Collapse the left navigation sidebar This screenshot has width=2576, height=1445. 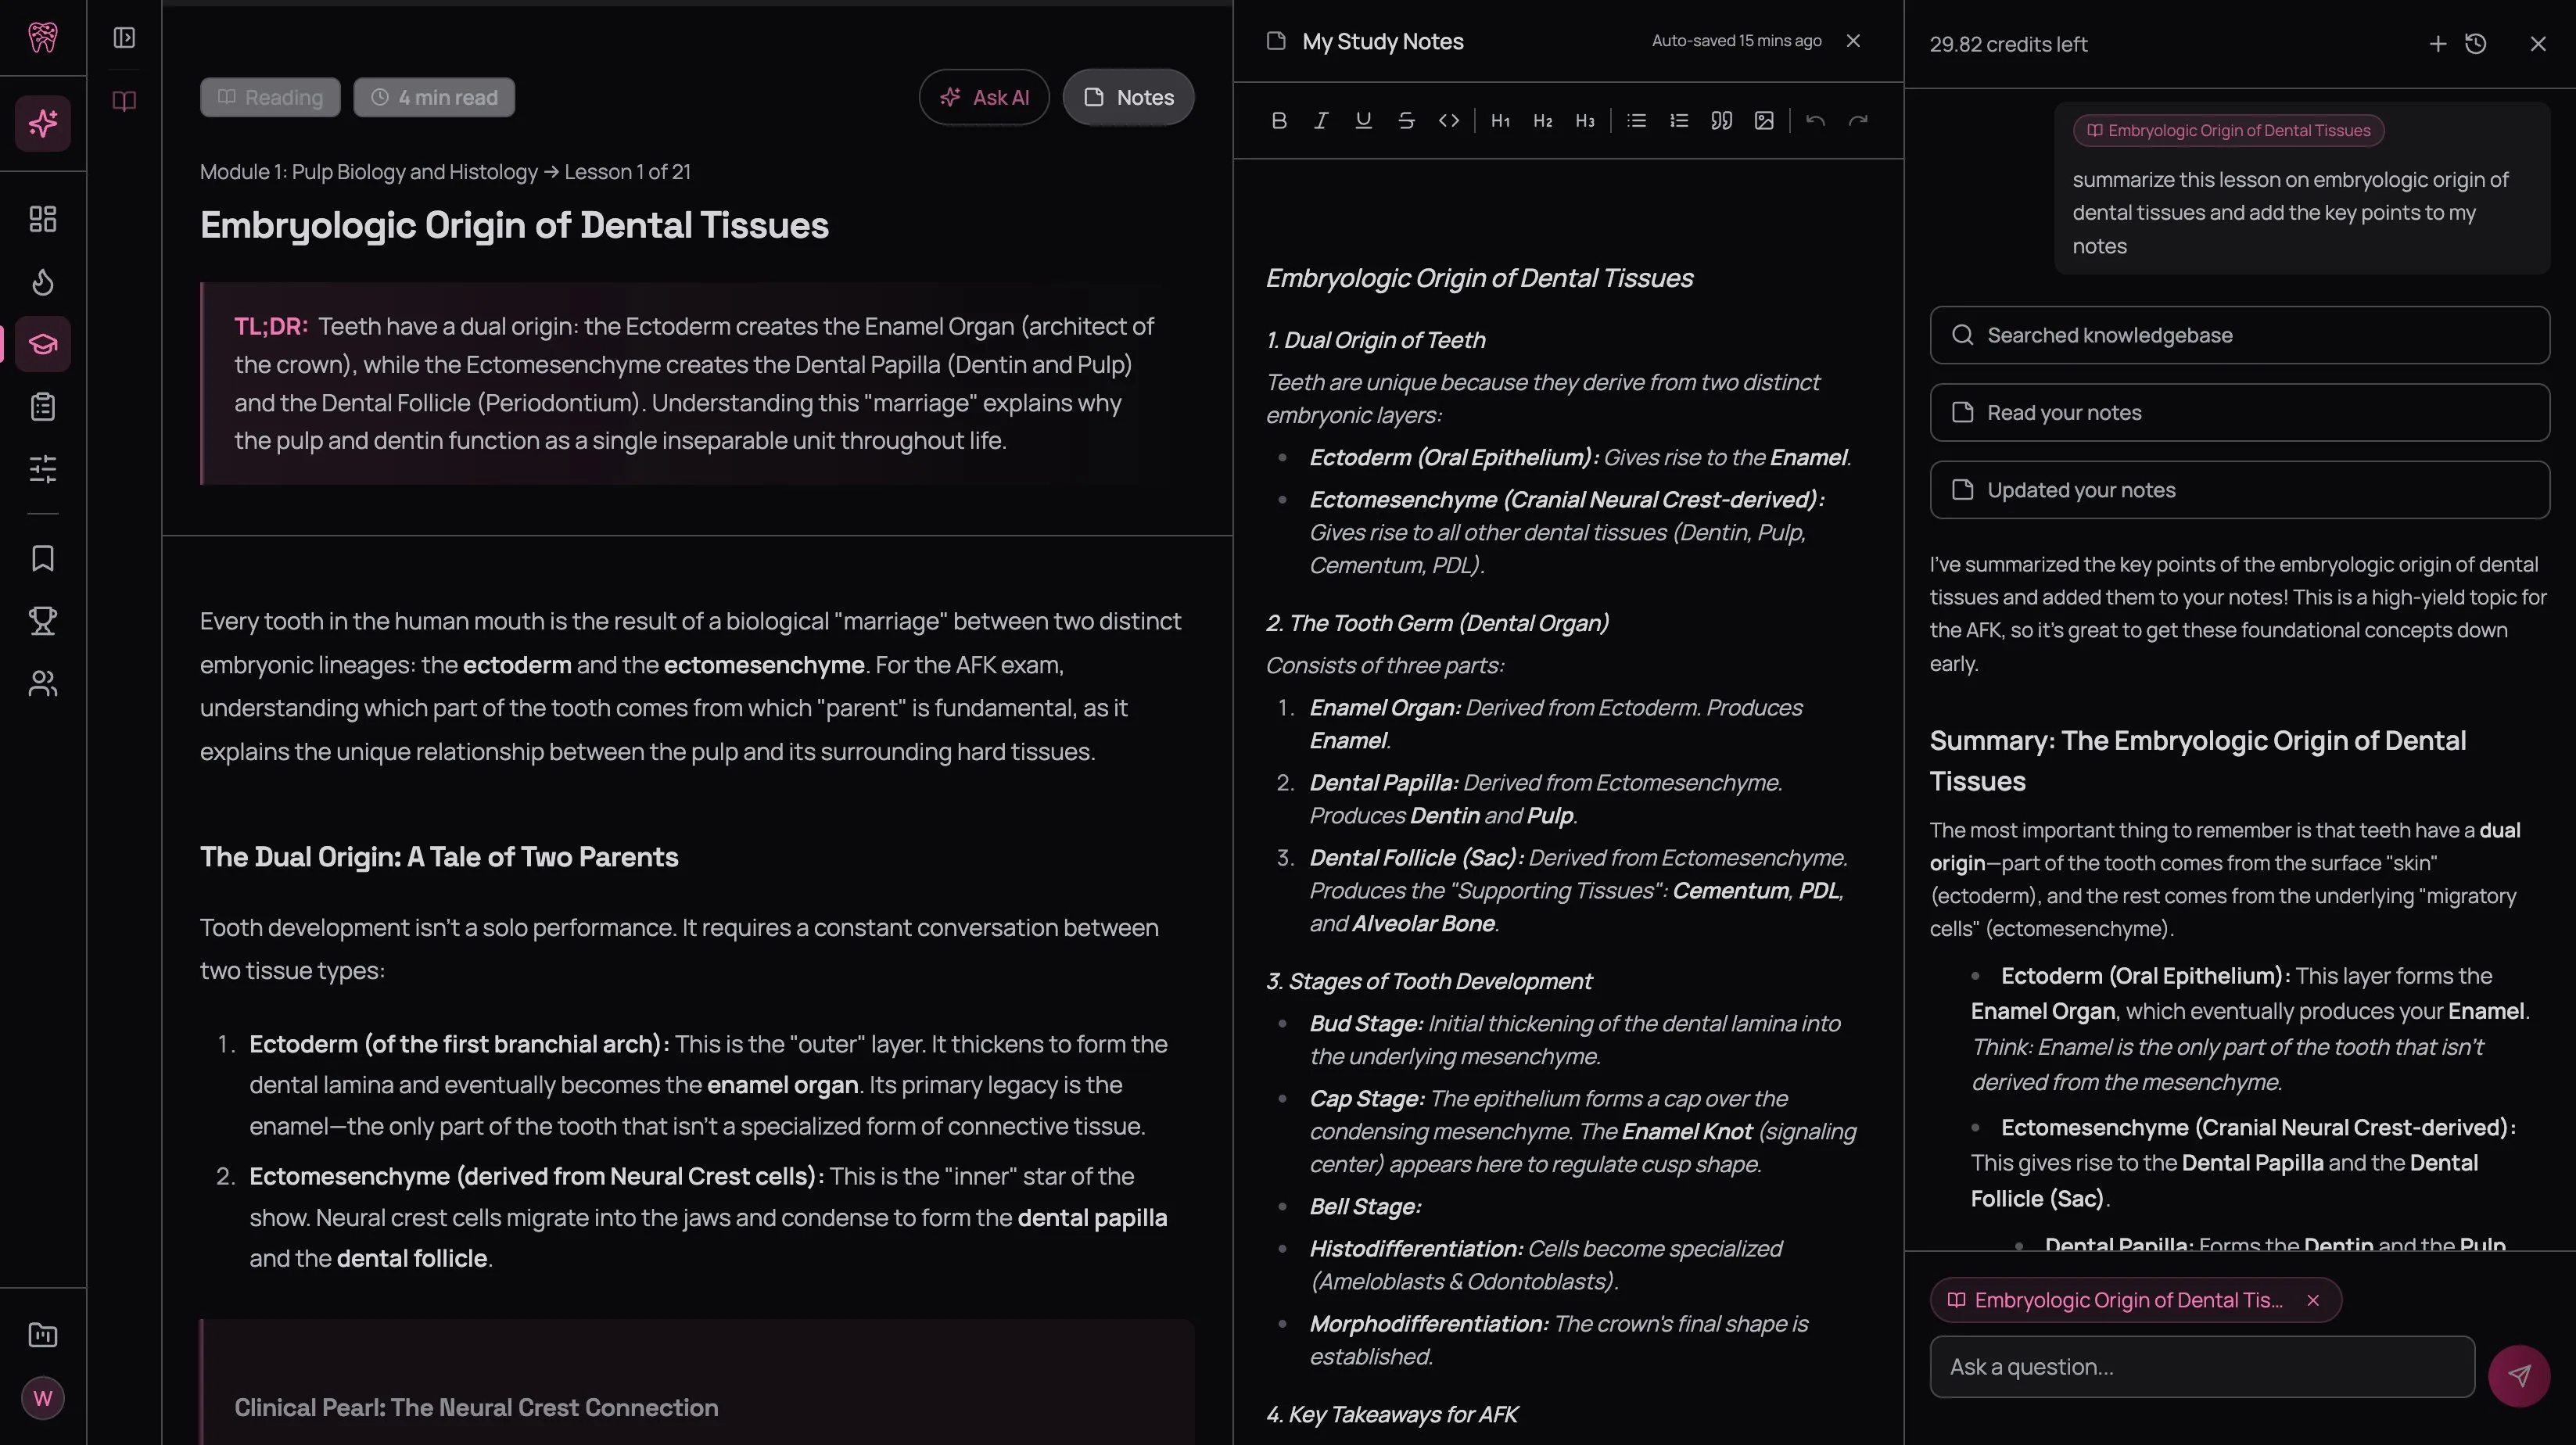click(x=124, y=38)
